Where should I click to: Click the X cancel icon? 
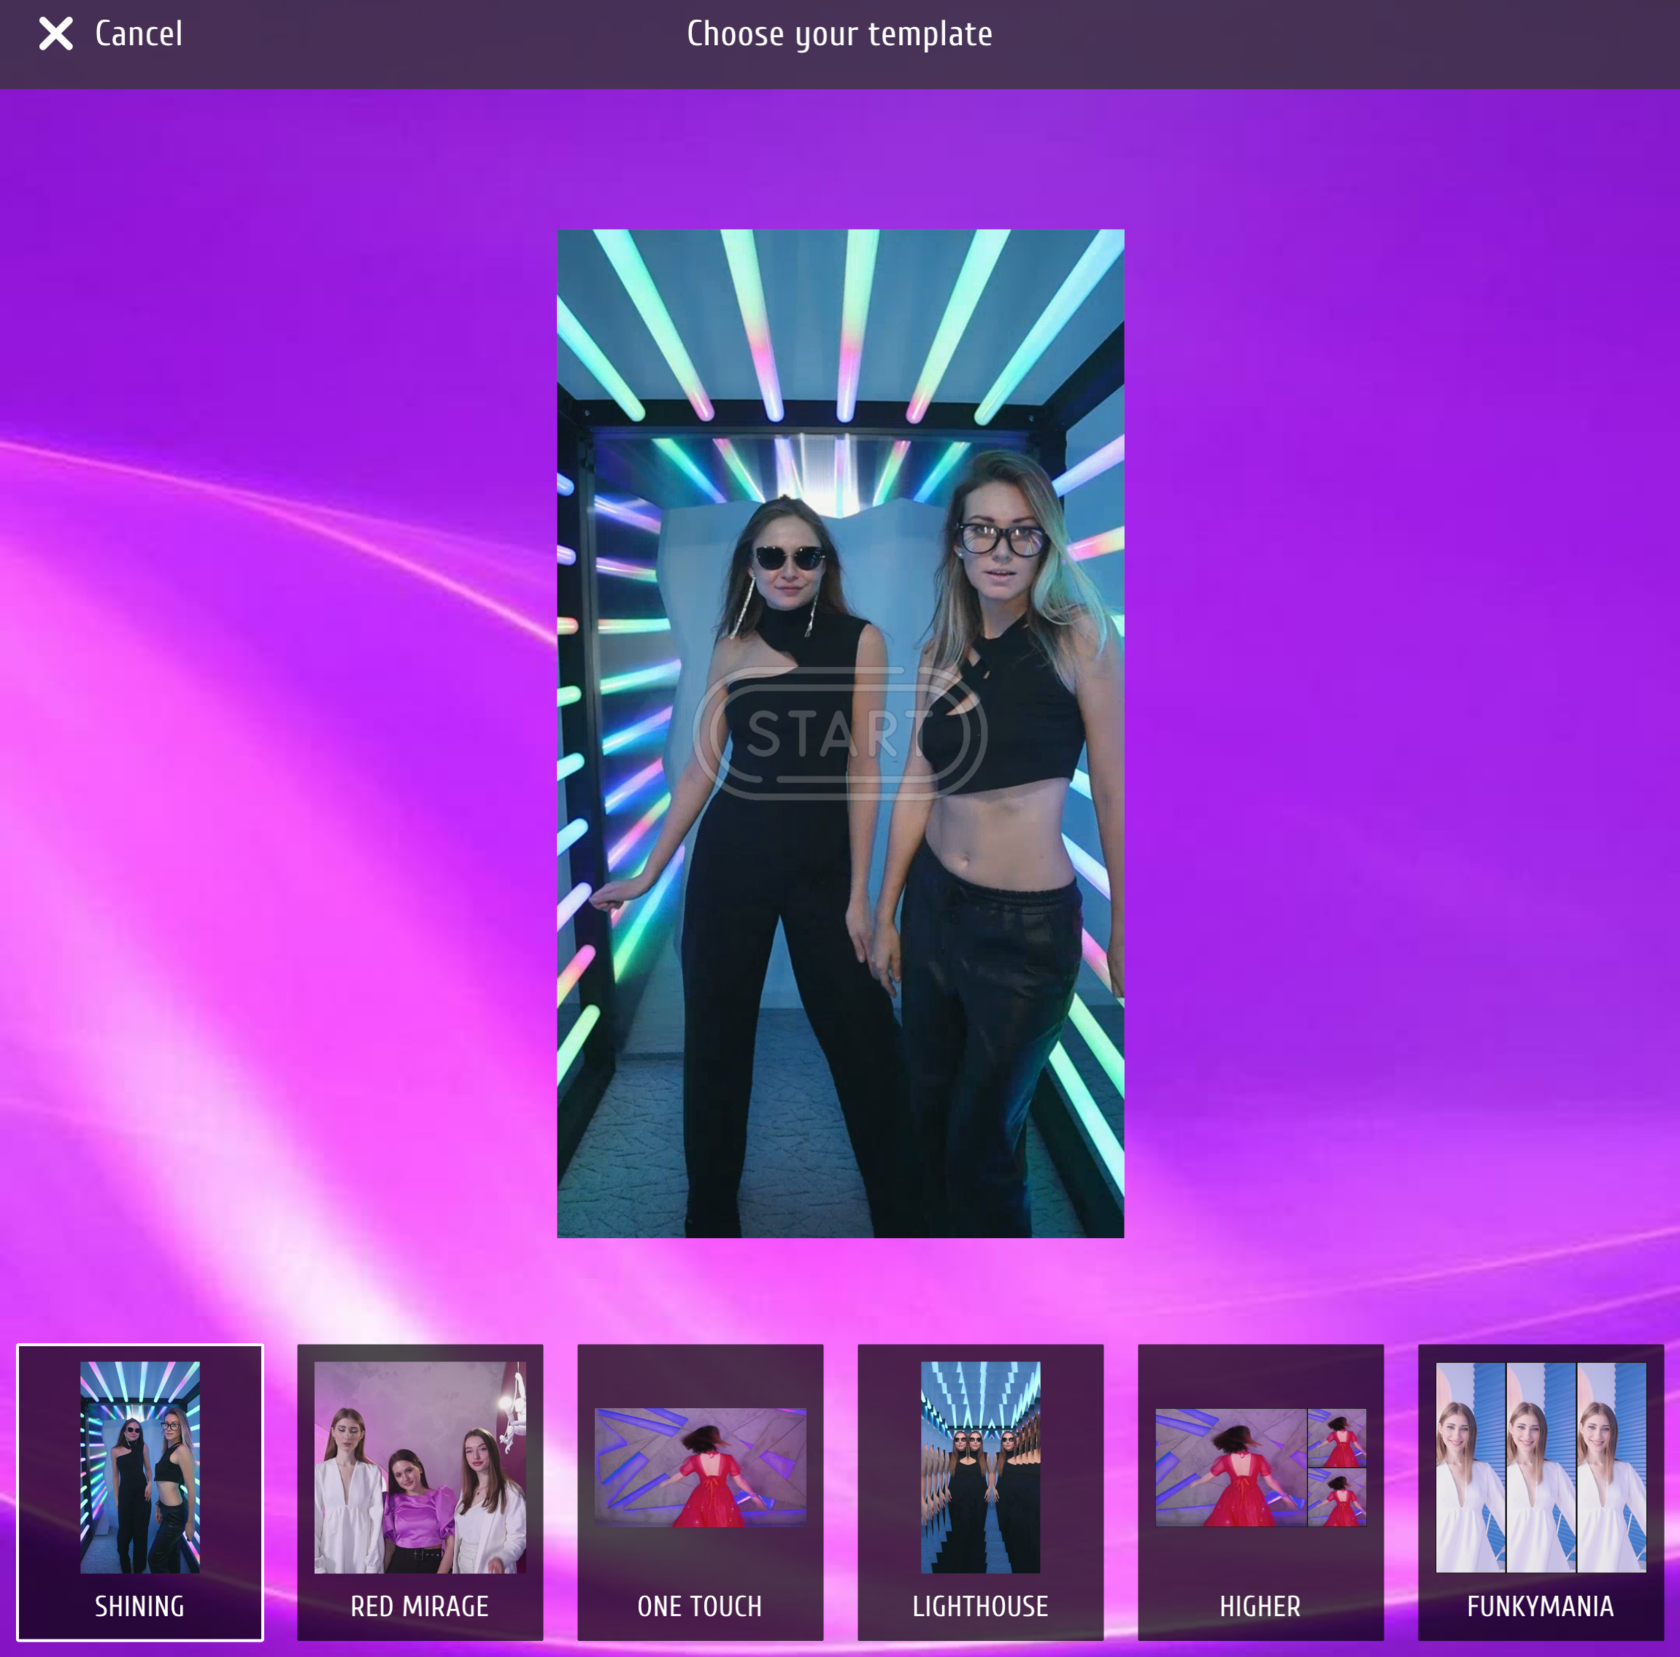(56, 34)
